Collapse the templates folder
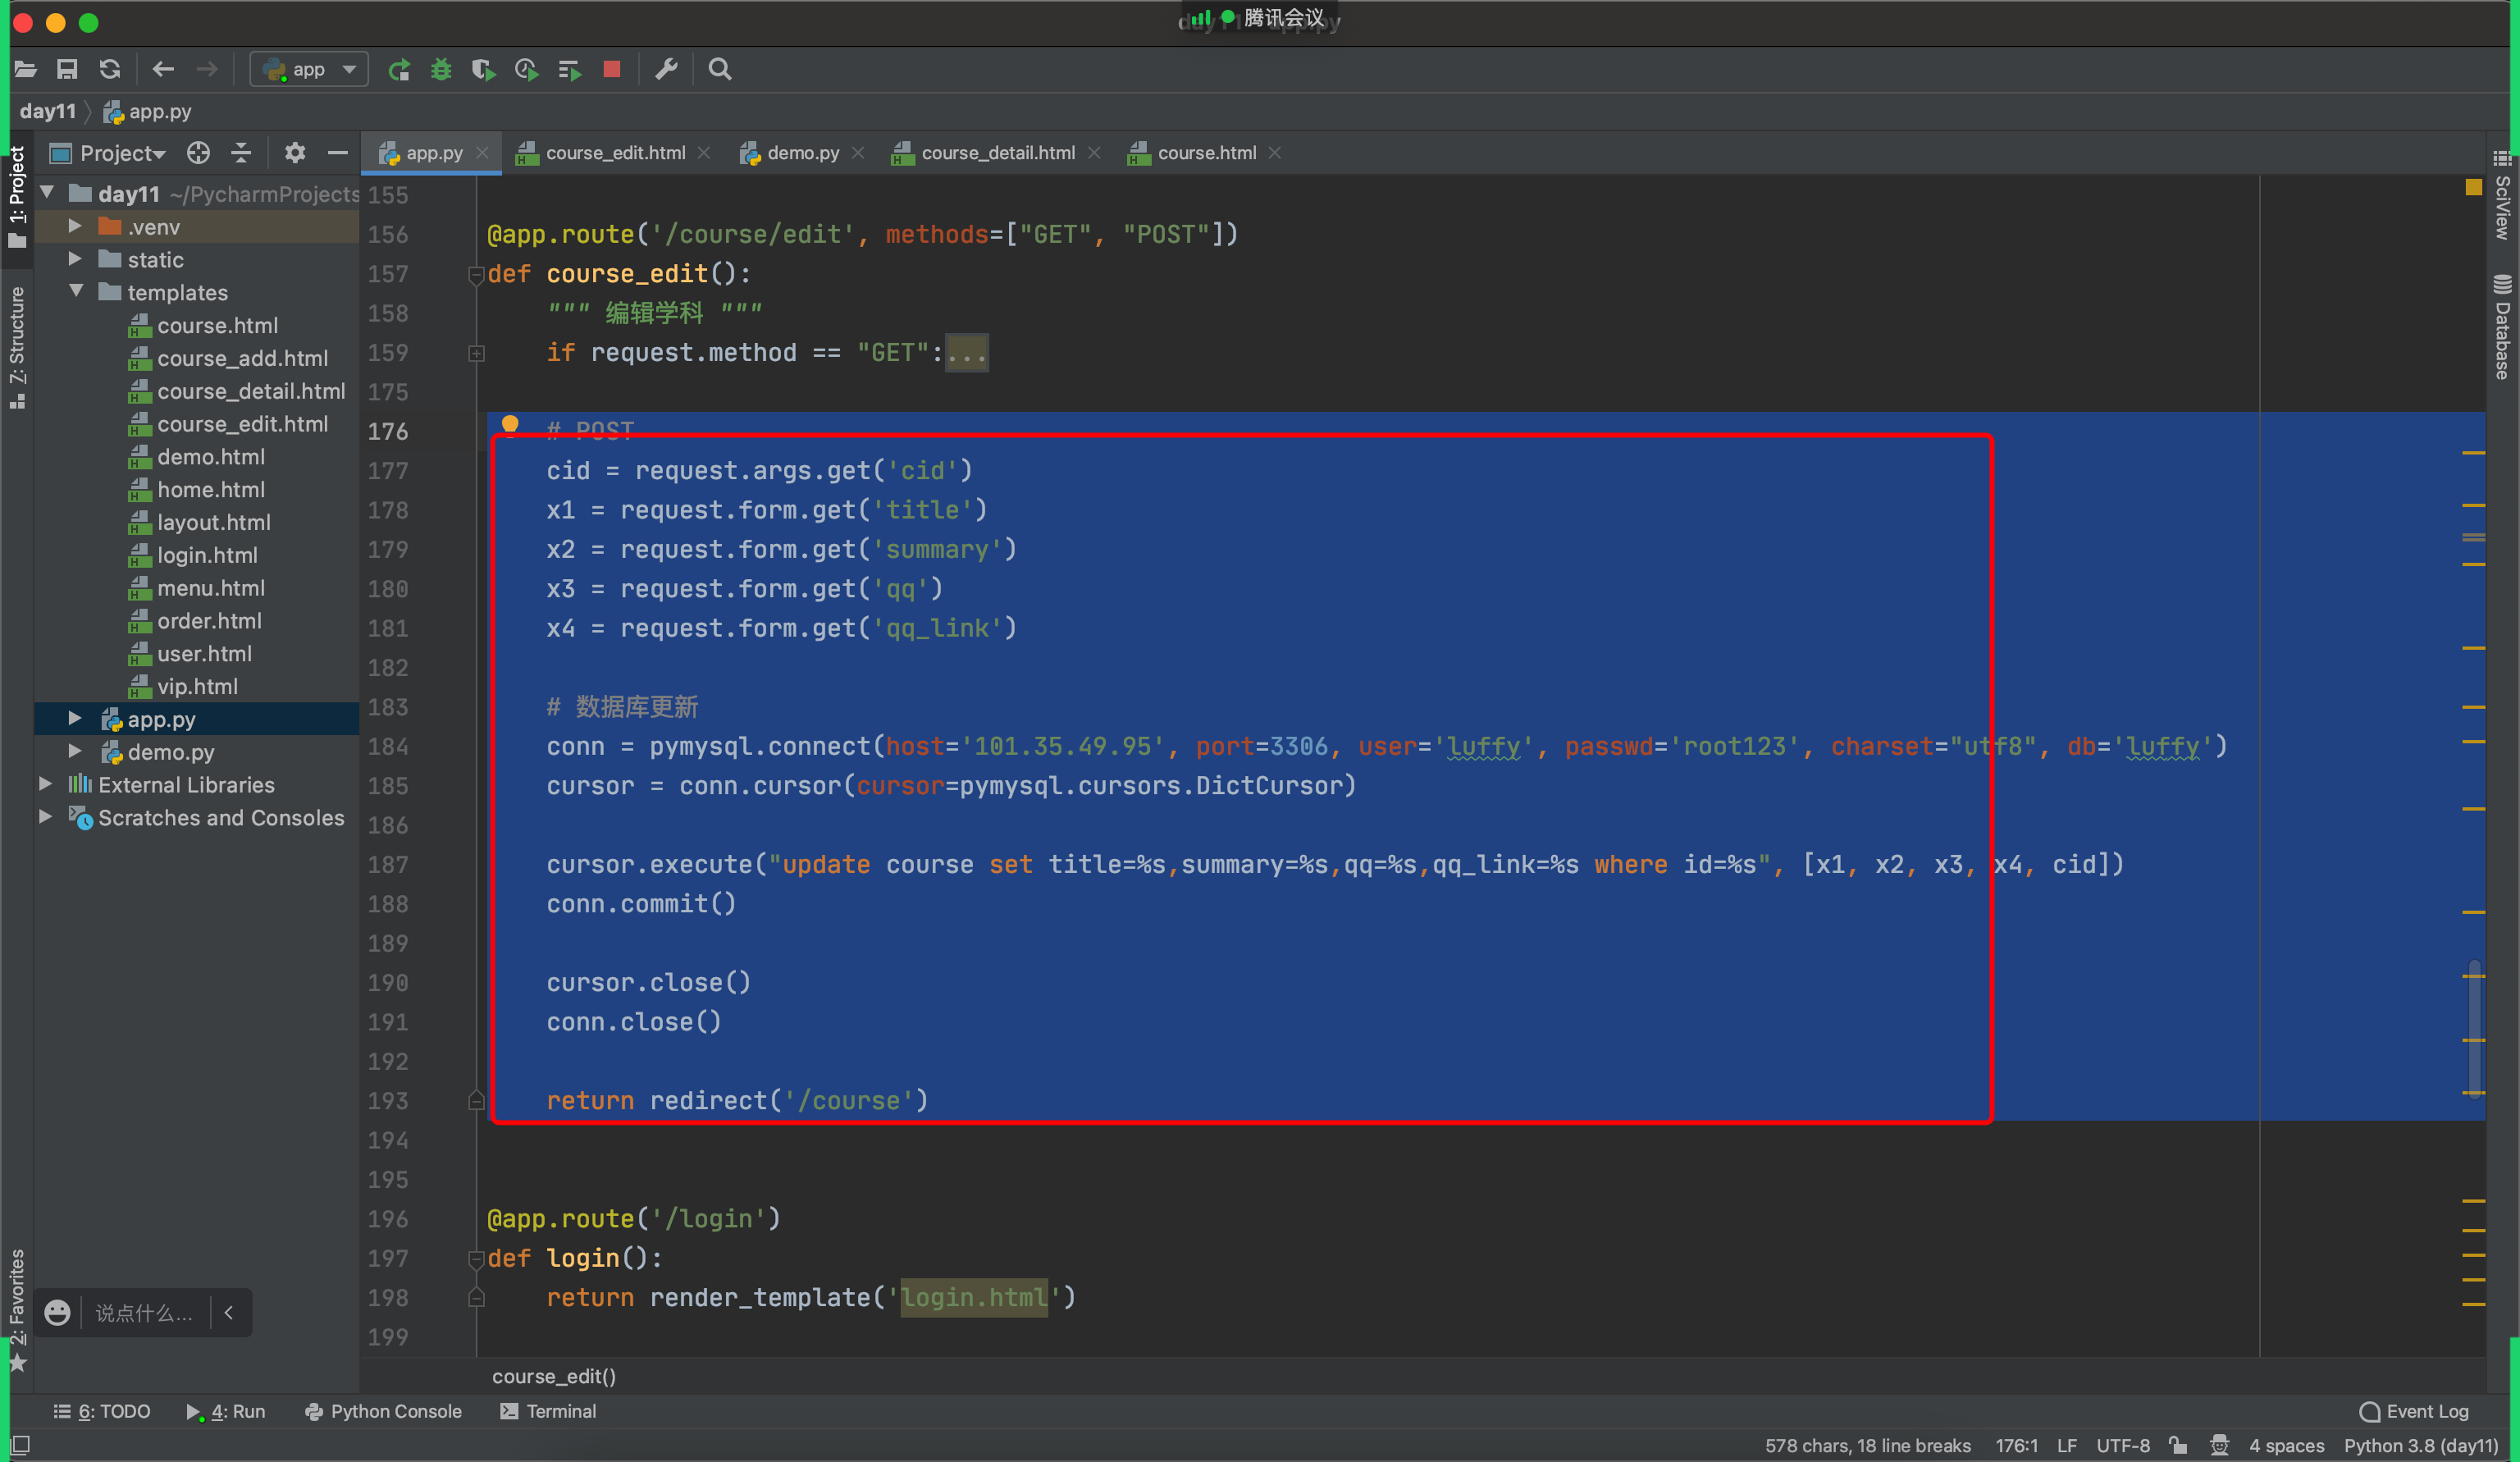The height and width of the screenshot is (1462, 2520). coord(76,291)
